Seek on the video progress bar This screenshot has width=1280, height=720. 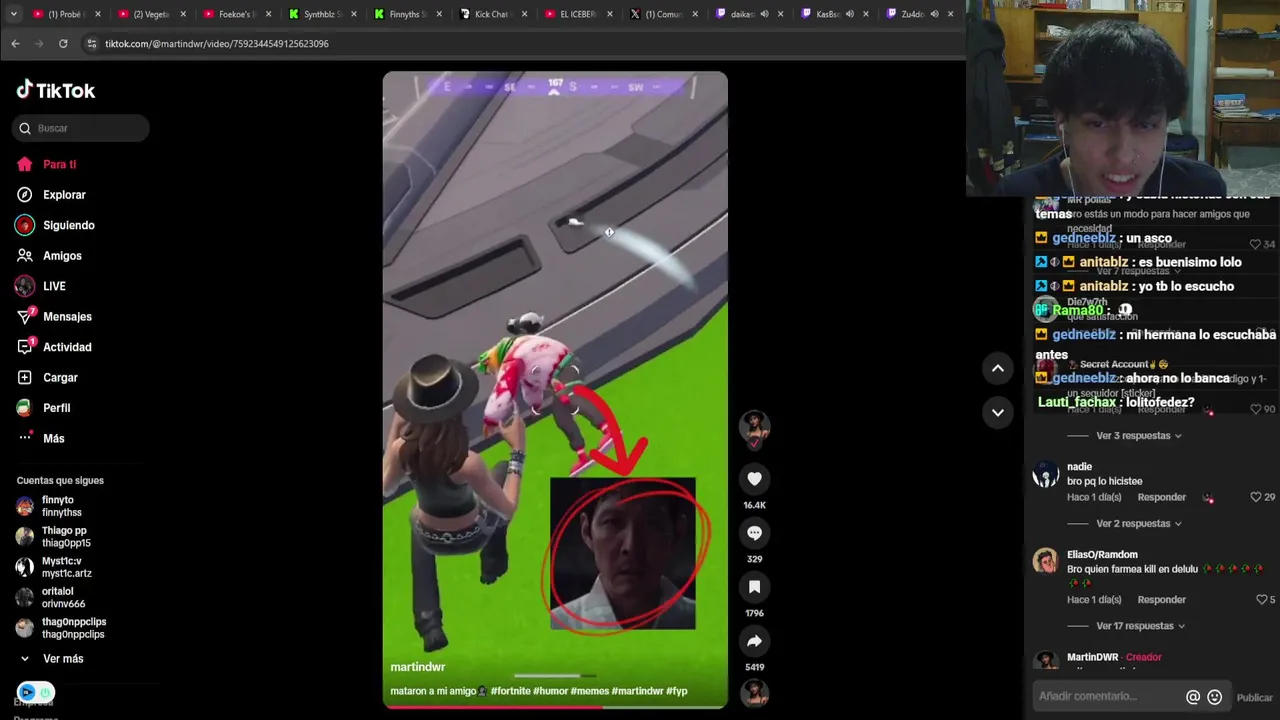(x=555, y=706)
